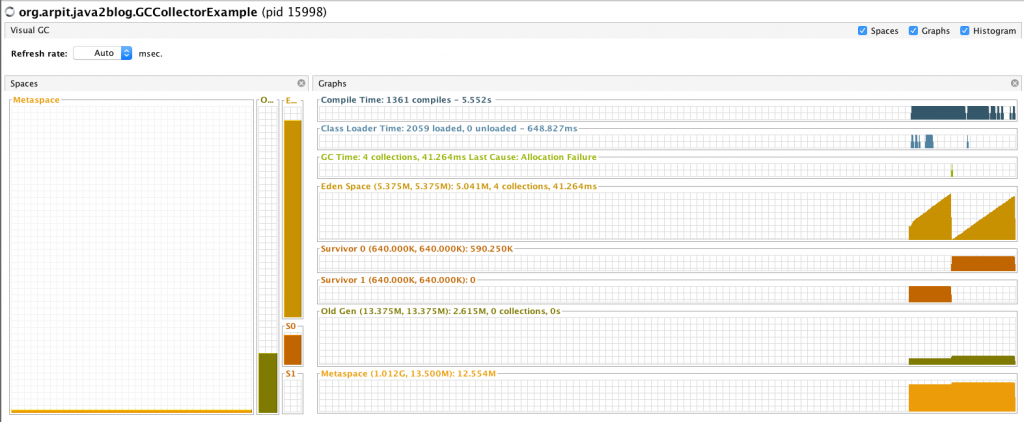Click the loading spinner icon beside title

[10, 12]
